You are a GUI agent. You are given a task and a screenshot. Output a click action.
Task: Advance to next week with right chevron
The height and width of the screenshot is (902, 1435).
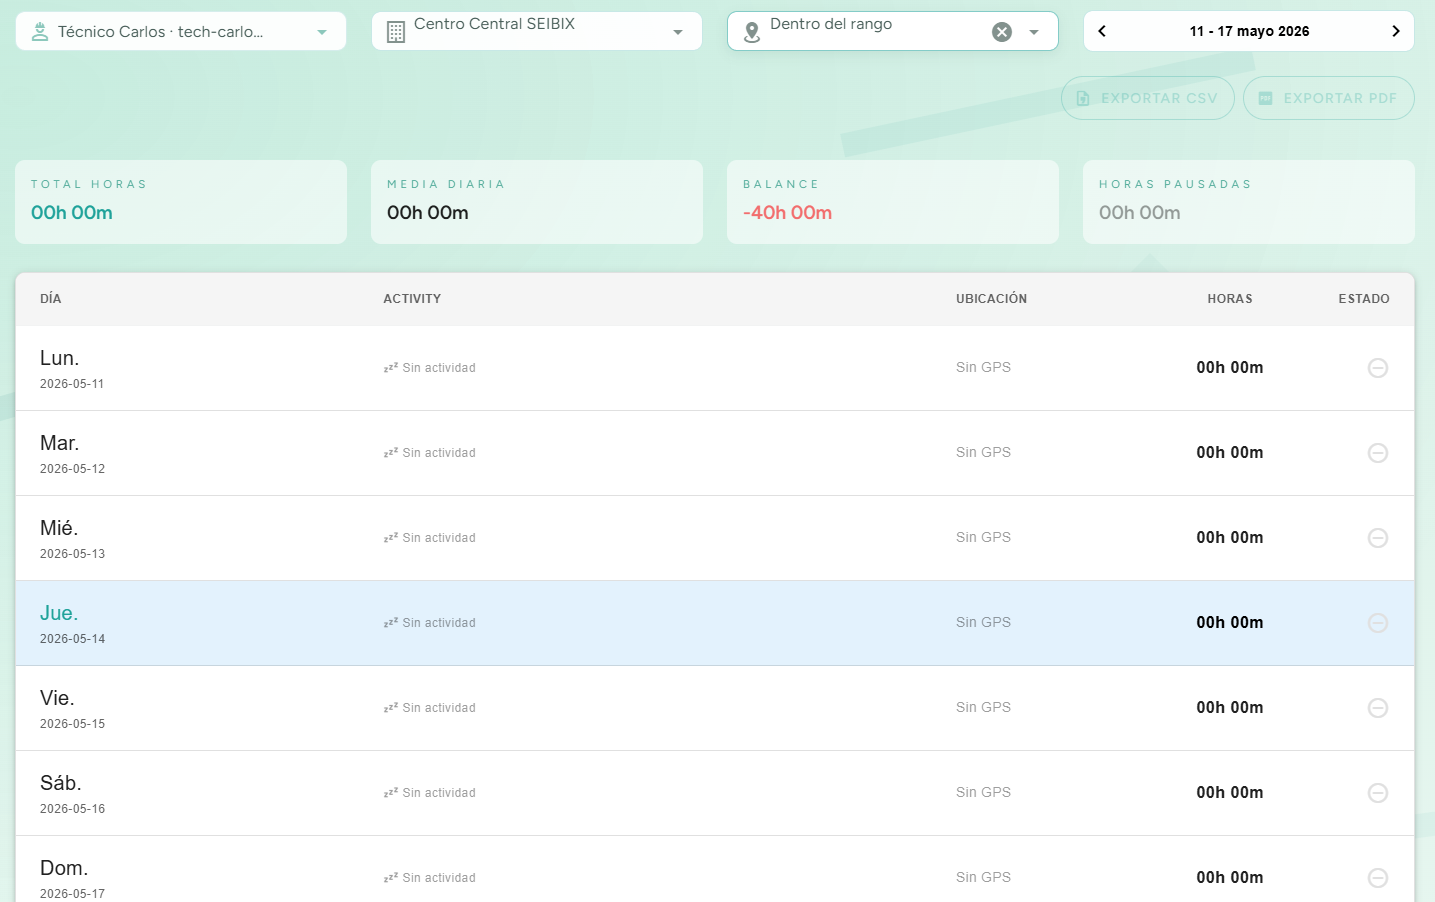tap(1396, 31)
